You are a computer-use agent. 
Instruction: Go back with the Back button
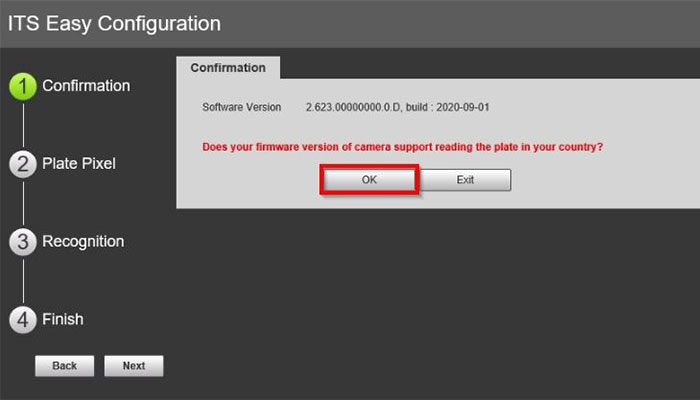pyautogui.click(x=65, y=366)
